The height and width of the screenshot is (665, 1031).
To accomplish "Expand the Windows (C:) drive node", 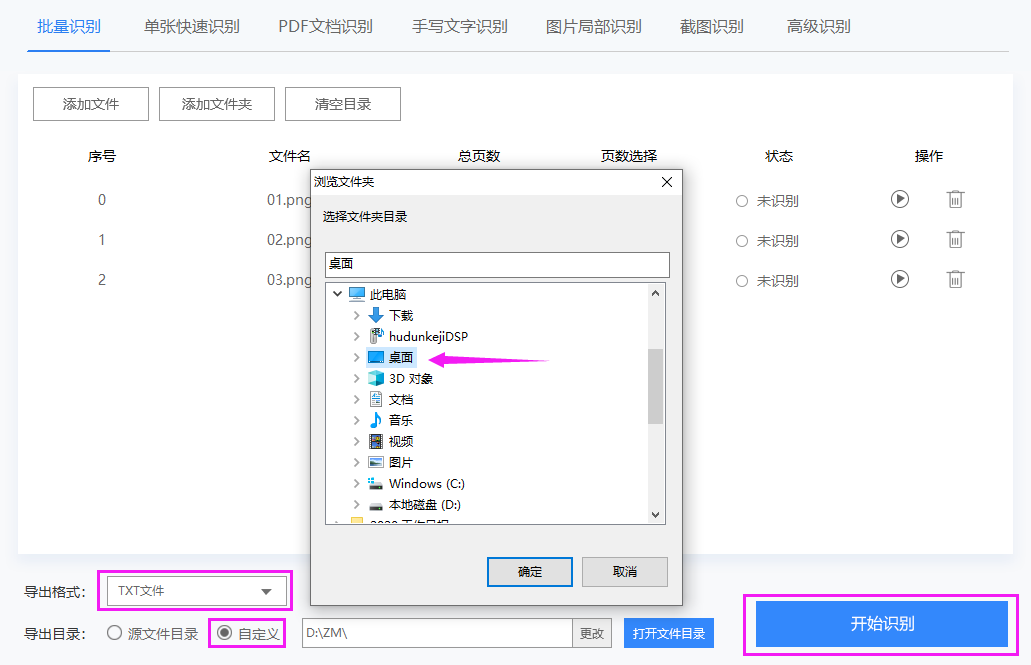I will tap(356, 483).
